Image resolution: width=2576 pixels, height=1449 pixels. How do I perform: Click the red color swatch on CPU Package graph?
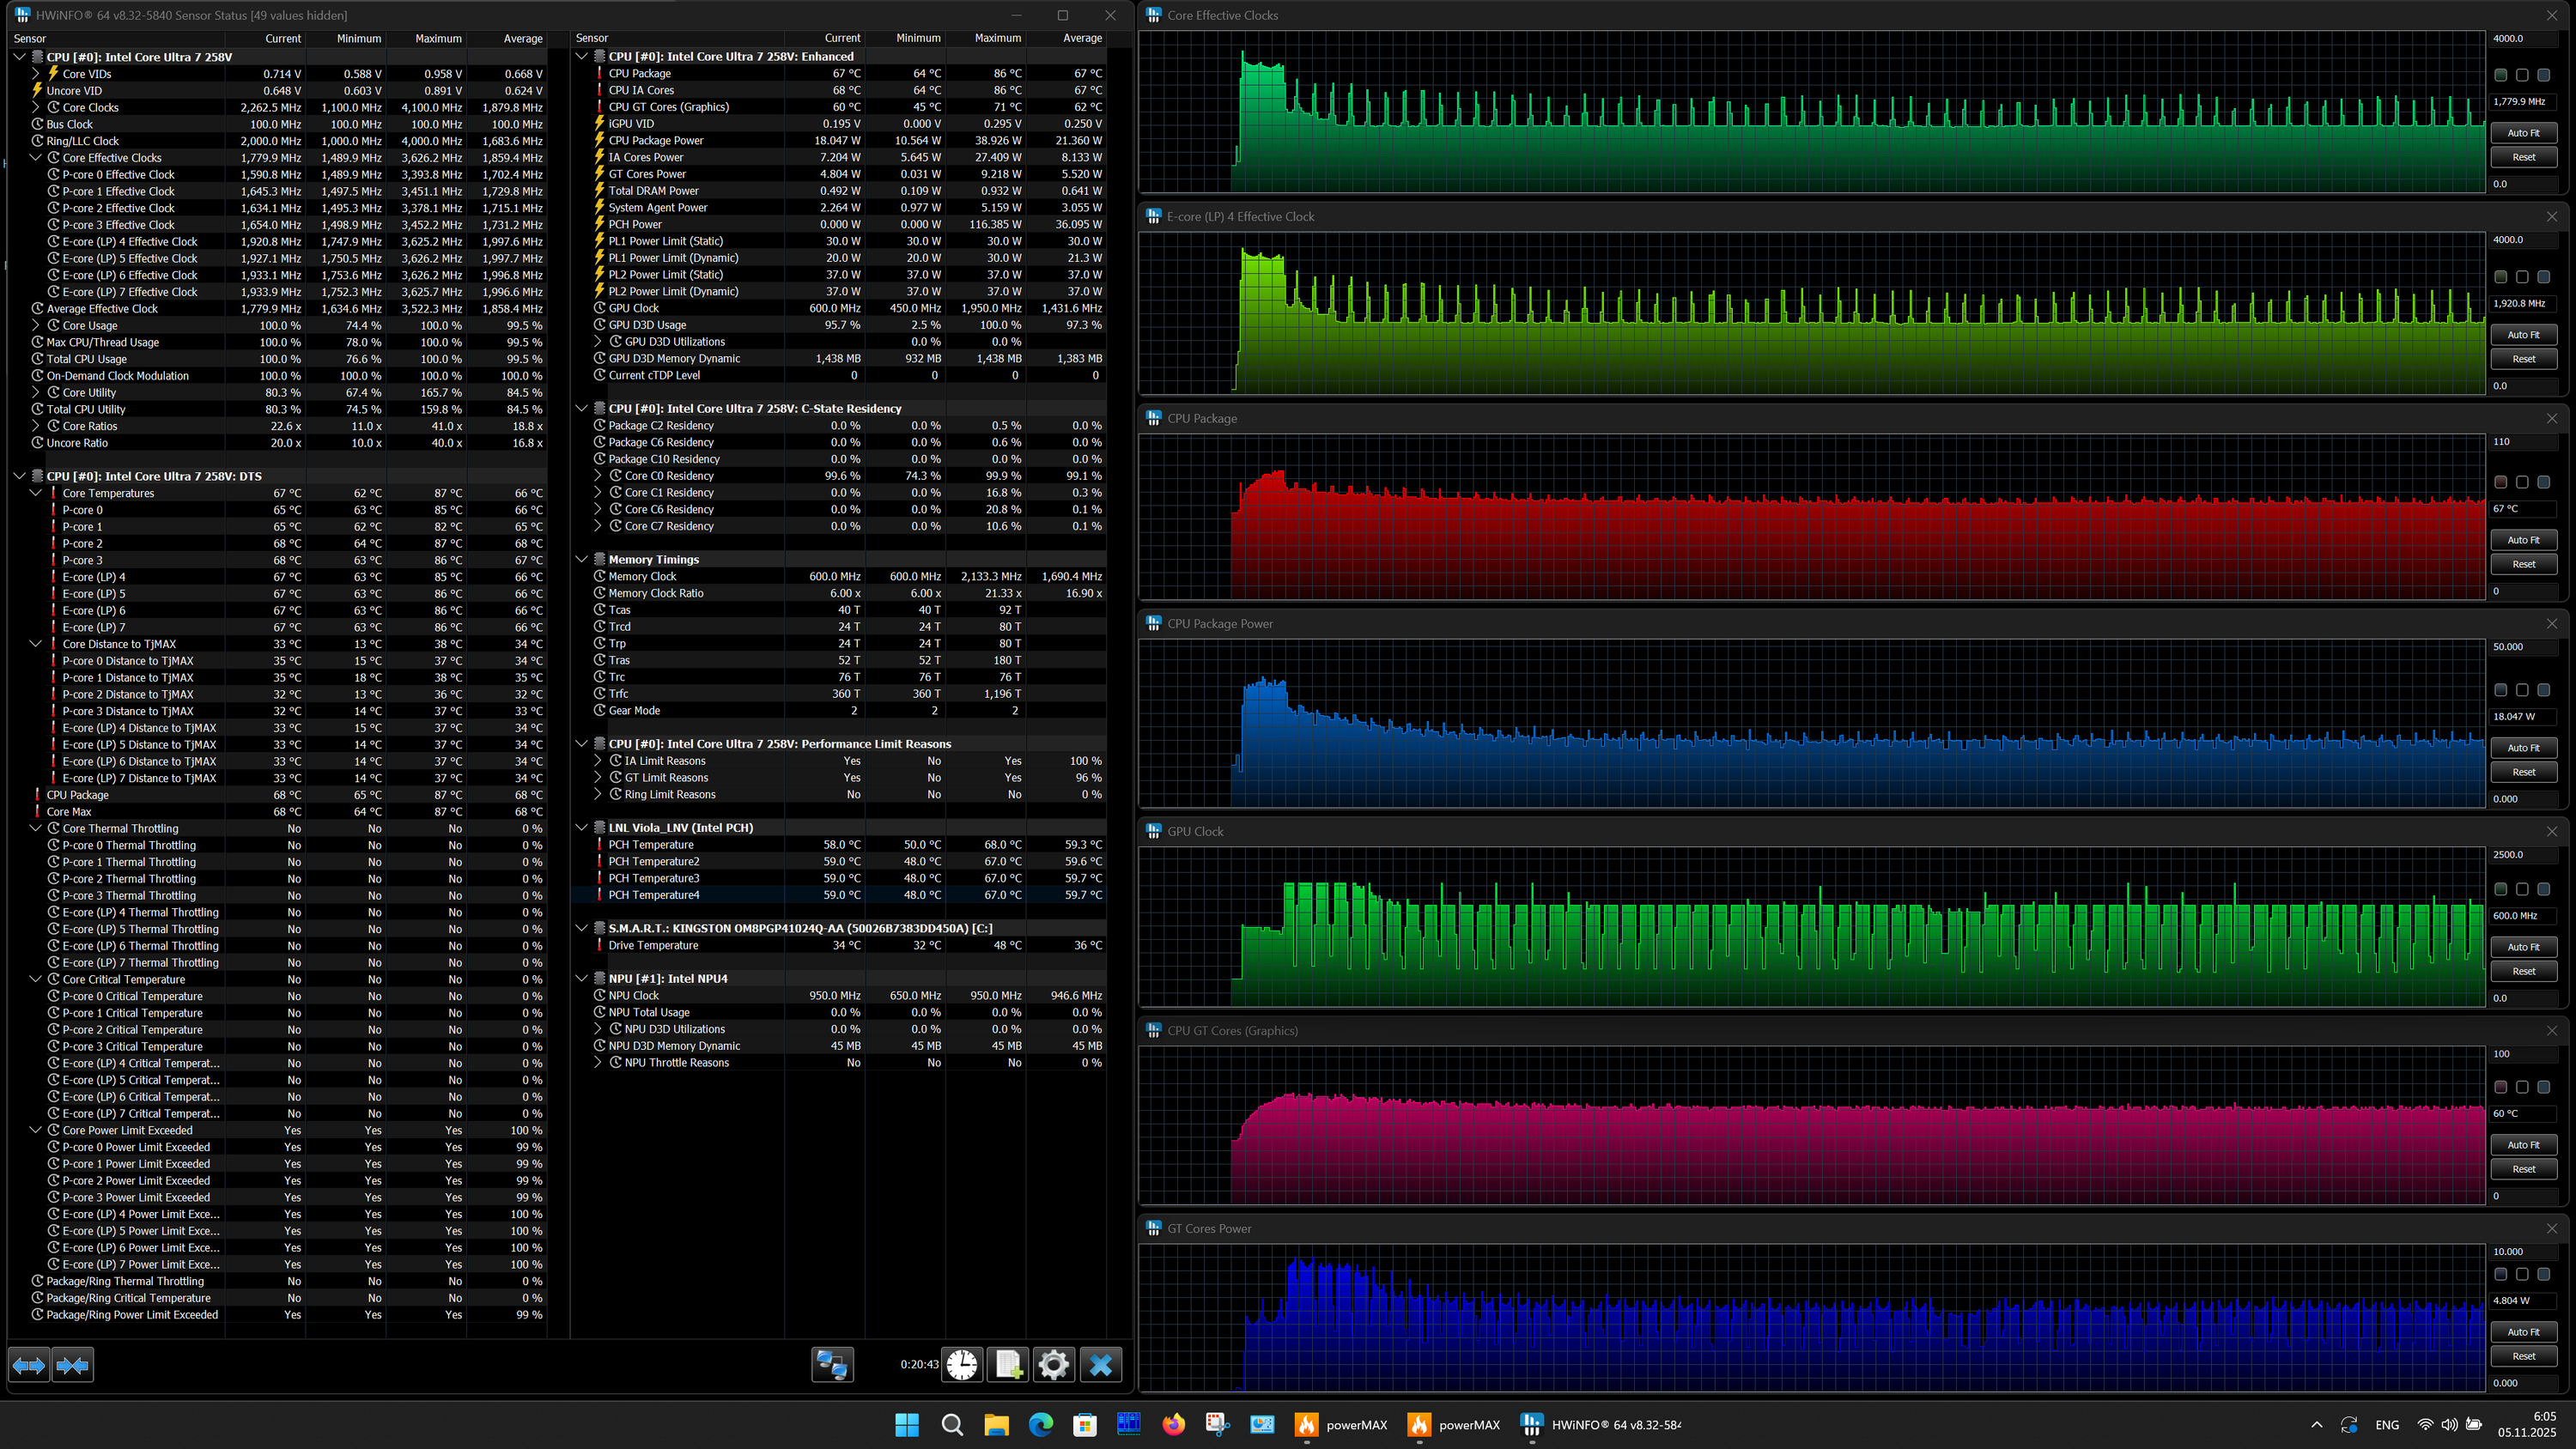(2500, 482)
